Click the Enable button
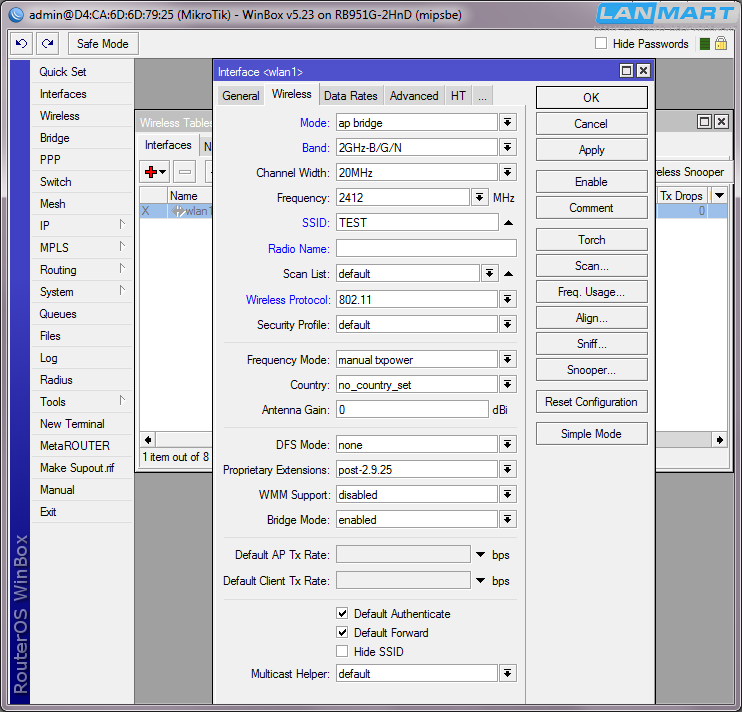742x712 pixels. [592, 182]
